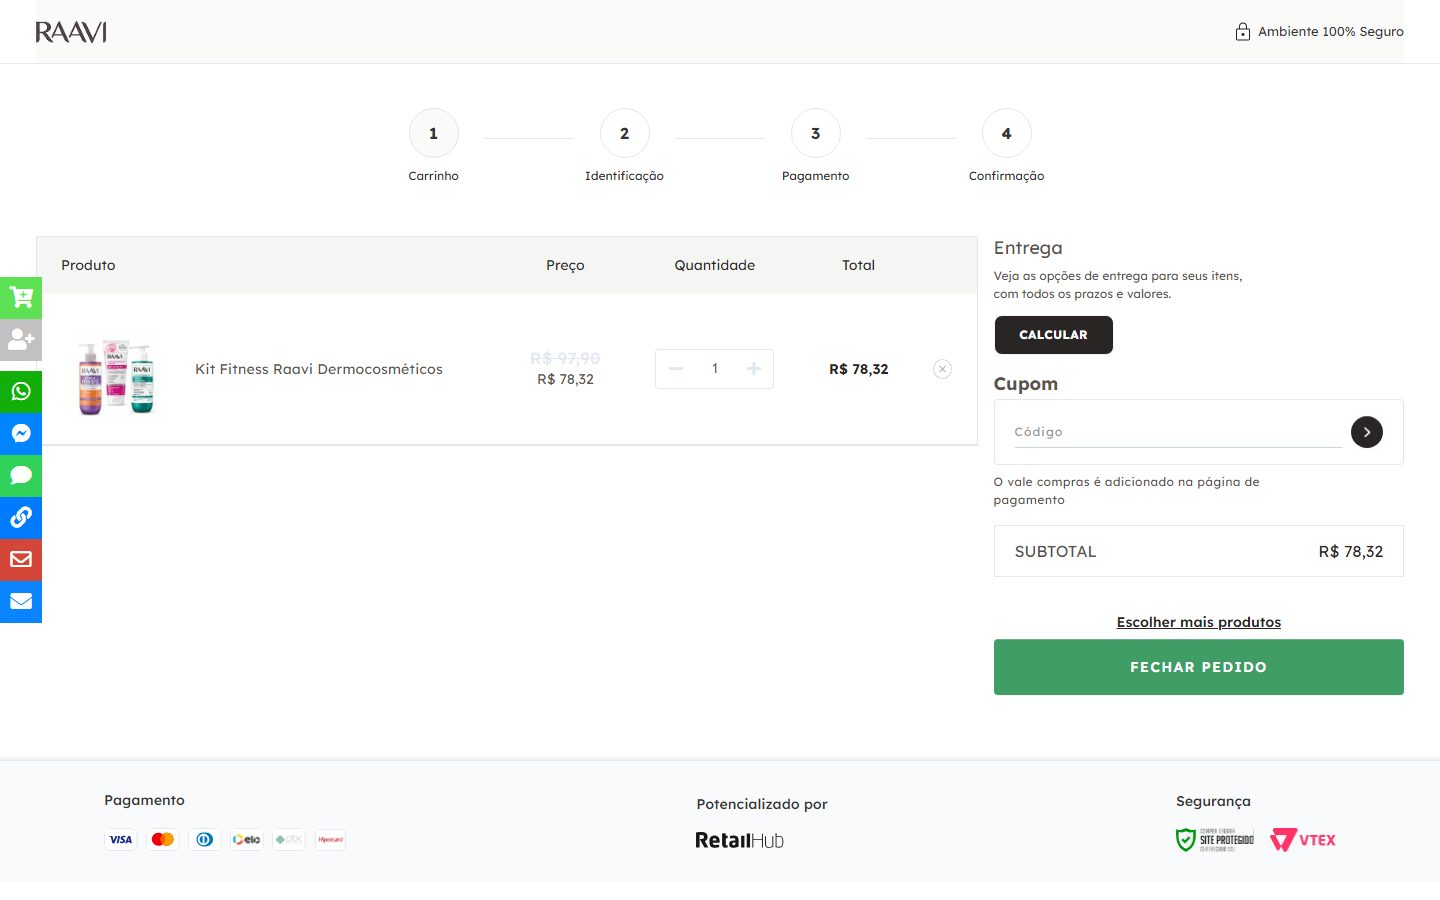The height and width of the screenshot is (900, 1440).
Task: Click the blue envelope sidebar icon
Action: tap(21, 601)
